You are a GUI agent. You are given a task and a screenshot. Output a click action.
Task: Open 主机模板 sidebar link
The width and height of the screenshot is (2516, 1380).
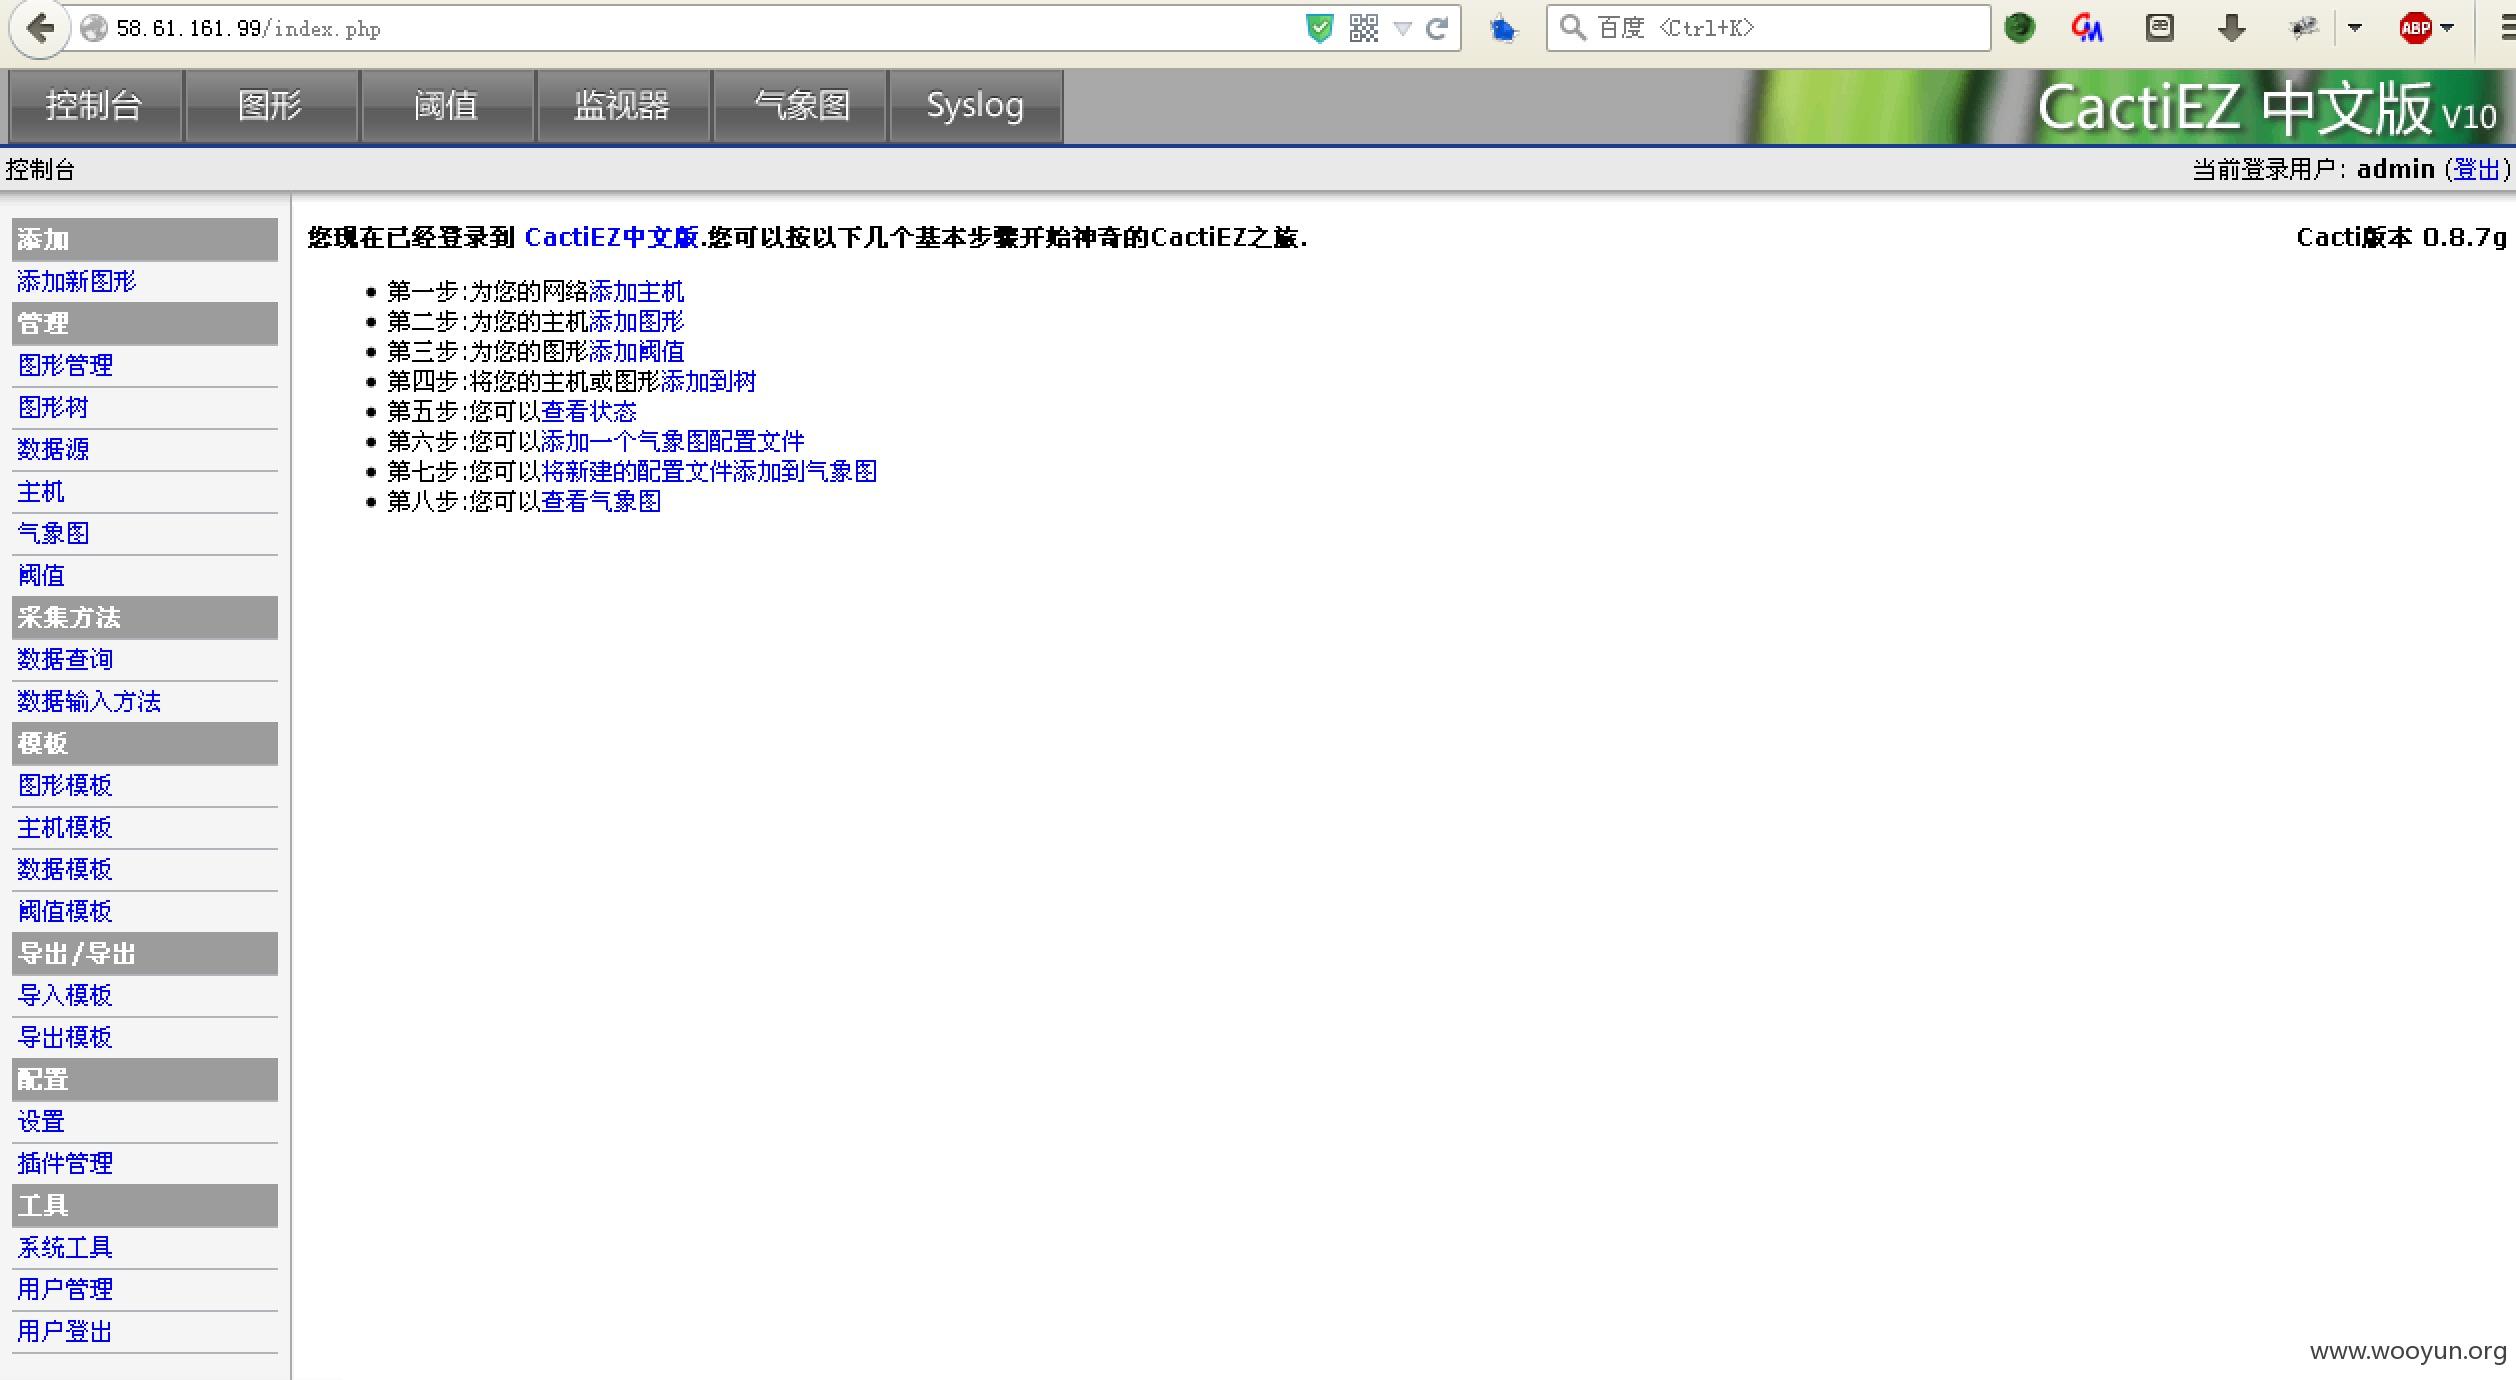point(65,827)
